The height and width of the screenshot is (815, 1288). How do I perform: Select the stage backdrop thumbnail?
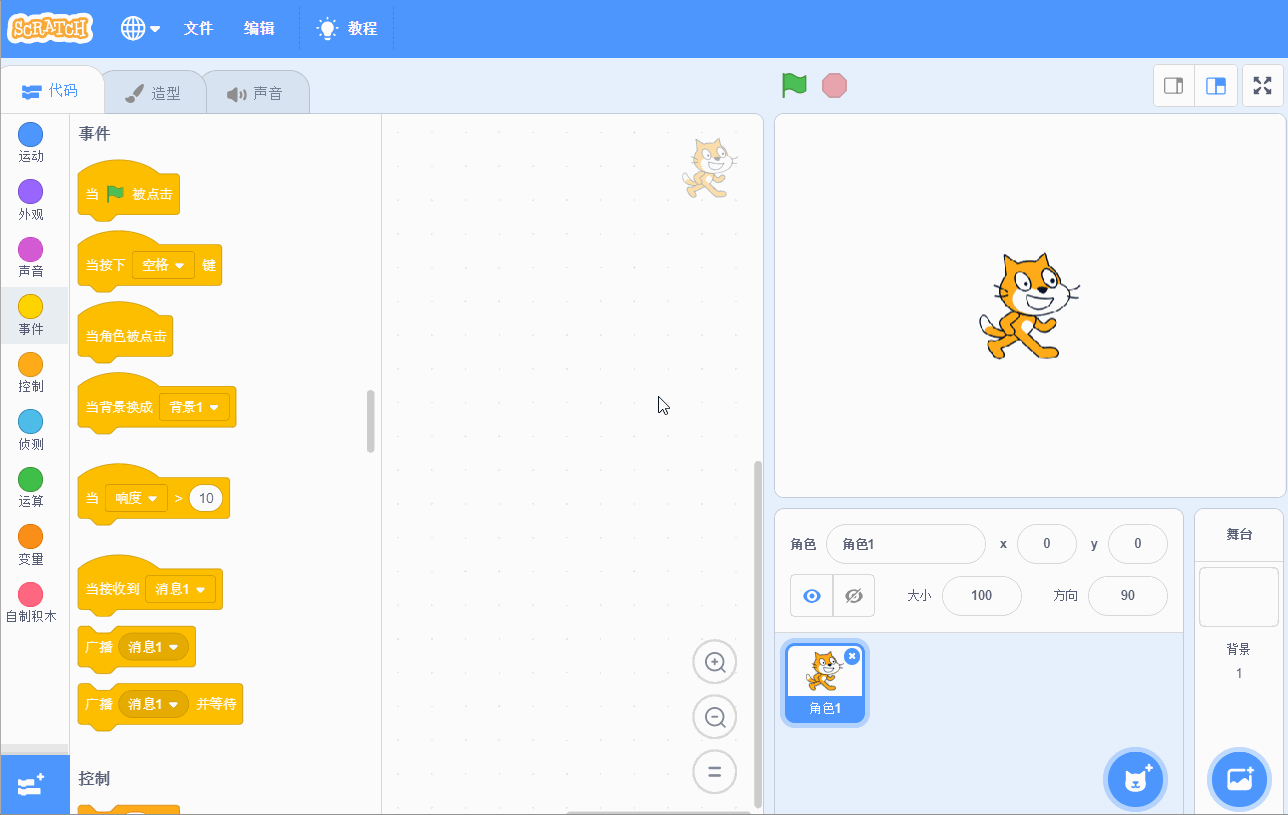click(x=1239, y=597)
